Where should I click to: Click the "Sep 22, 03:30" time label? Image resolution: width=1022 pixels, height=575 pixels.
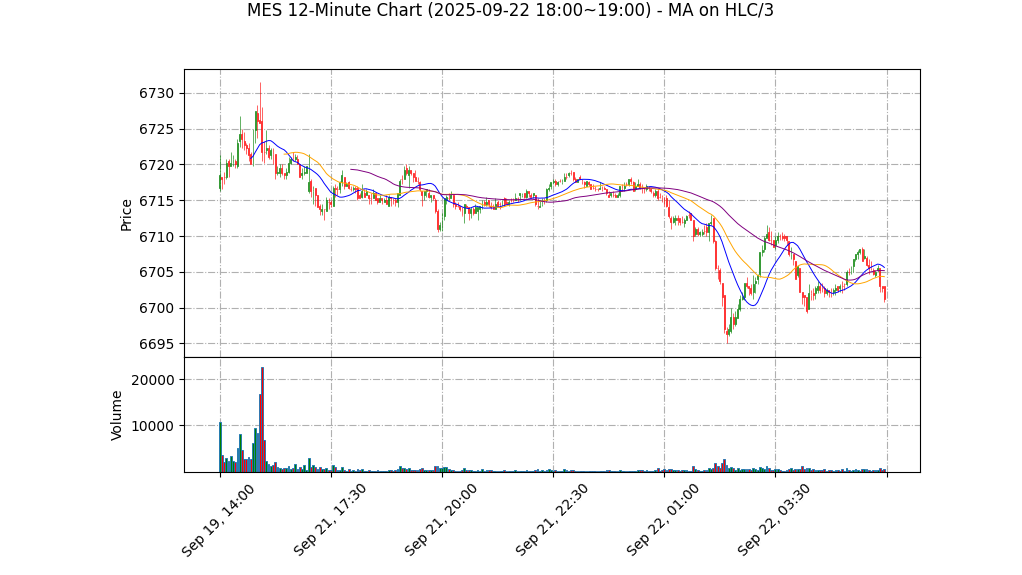pos(773,520)
